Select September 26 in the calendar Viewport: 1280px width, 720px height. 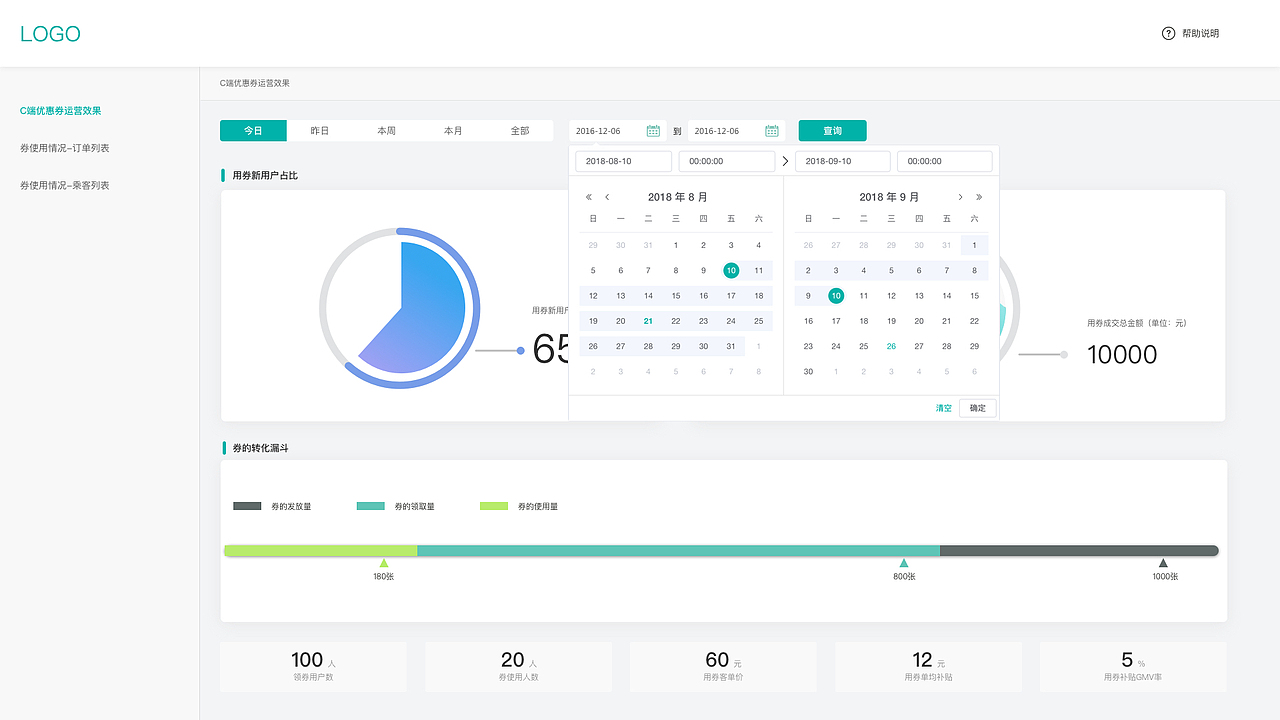point(891,346)
